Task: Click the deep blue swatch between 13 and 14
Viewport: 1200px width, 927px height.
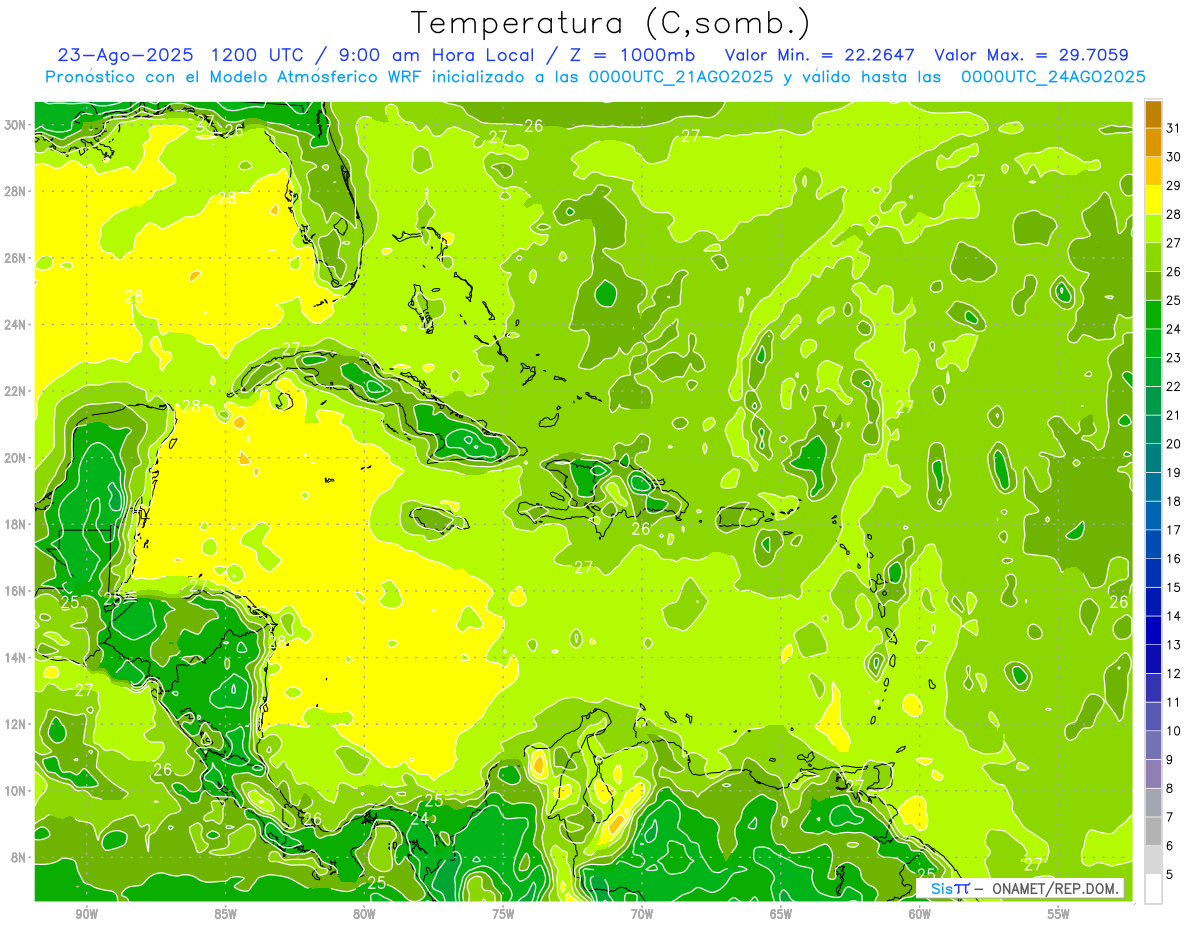Action: [1153, 631]
